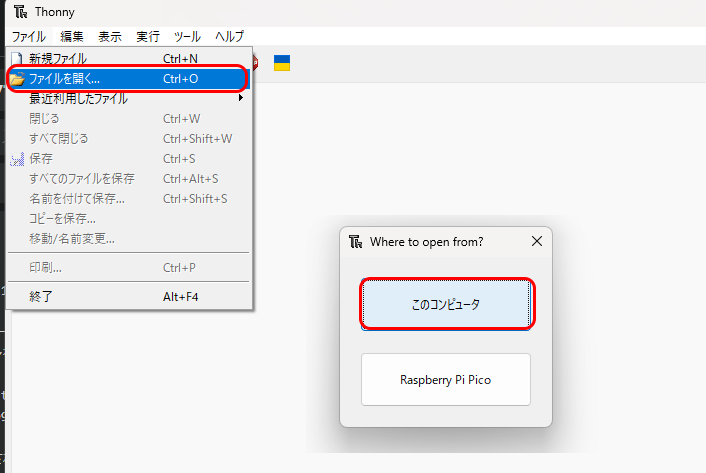Viewport: 706px width, 473px height.
Task: Click the このコンピュータ button
Action: [446, 305]
